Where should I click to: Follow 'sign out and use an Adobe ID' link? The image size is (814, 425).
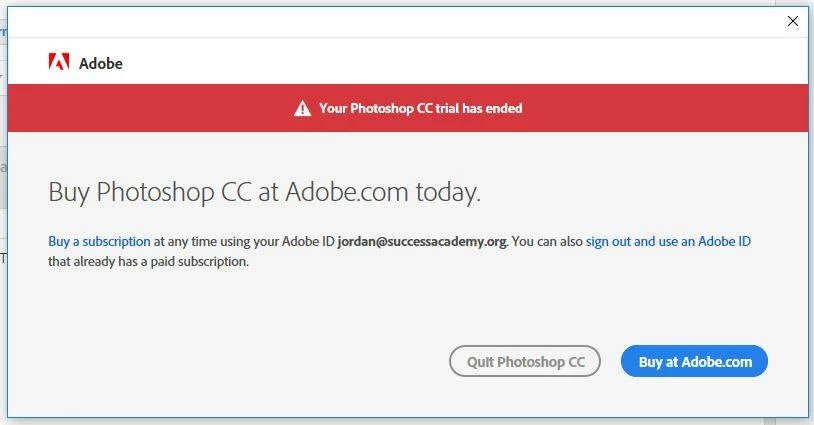(668, 241)
